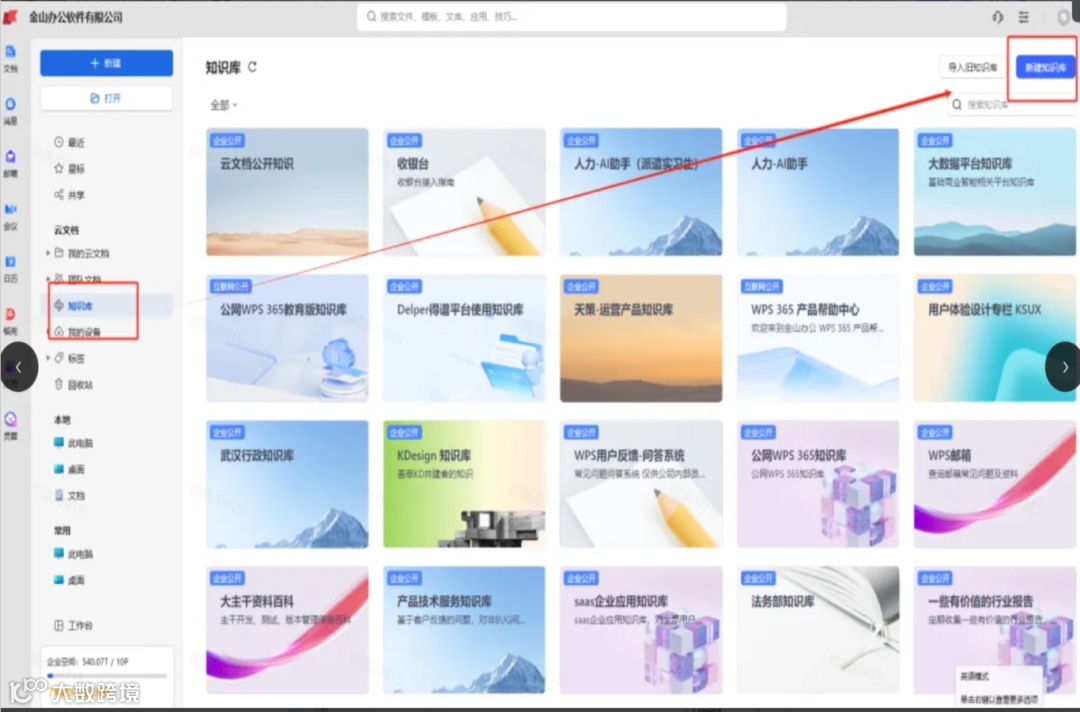Open 我的设备 in sidebar
The height and width of the screenshot is (712, 1080).
click(78, 332)
